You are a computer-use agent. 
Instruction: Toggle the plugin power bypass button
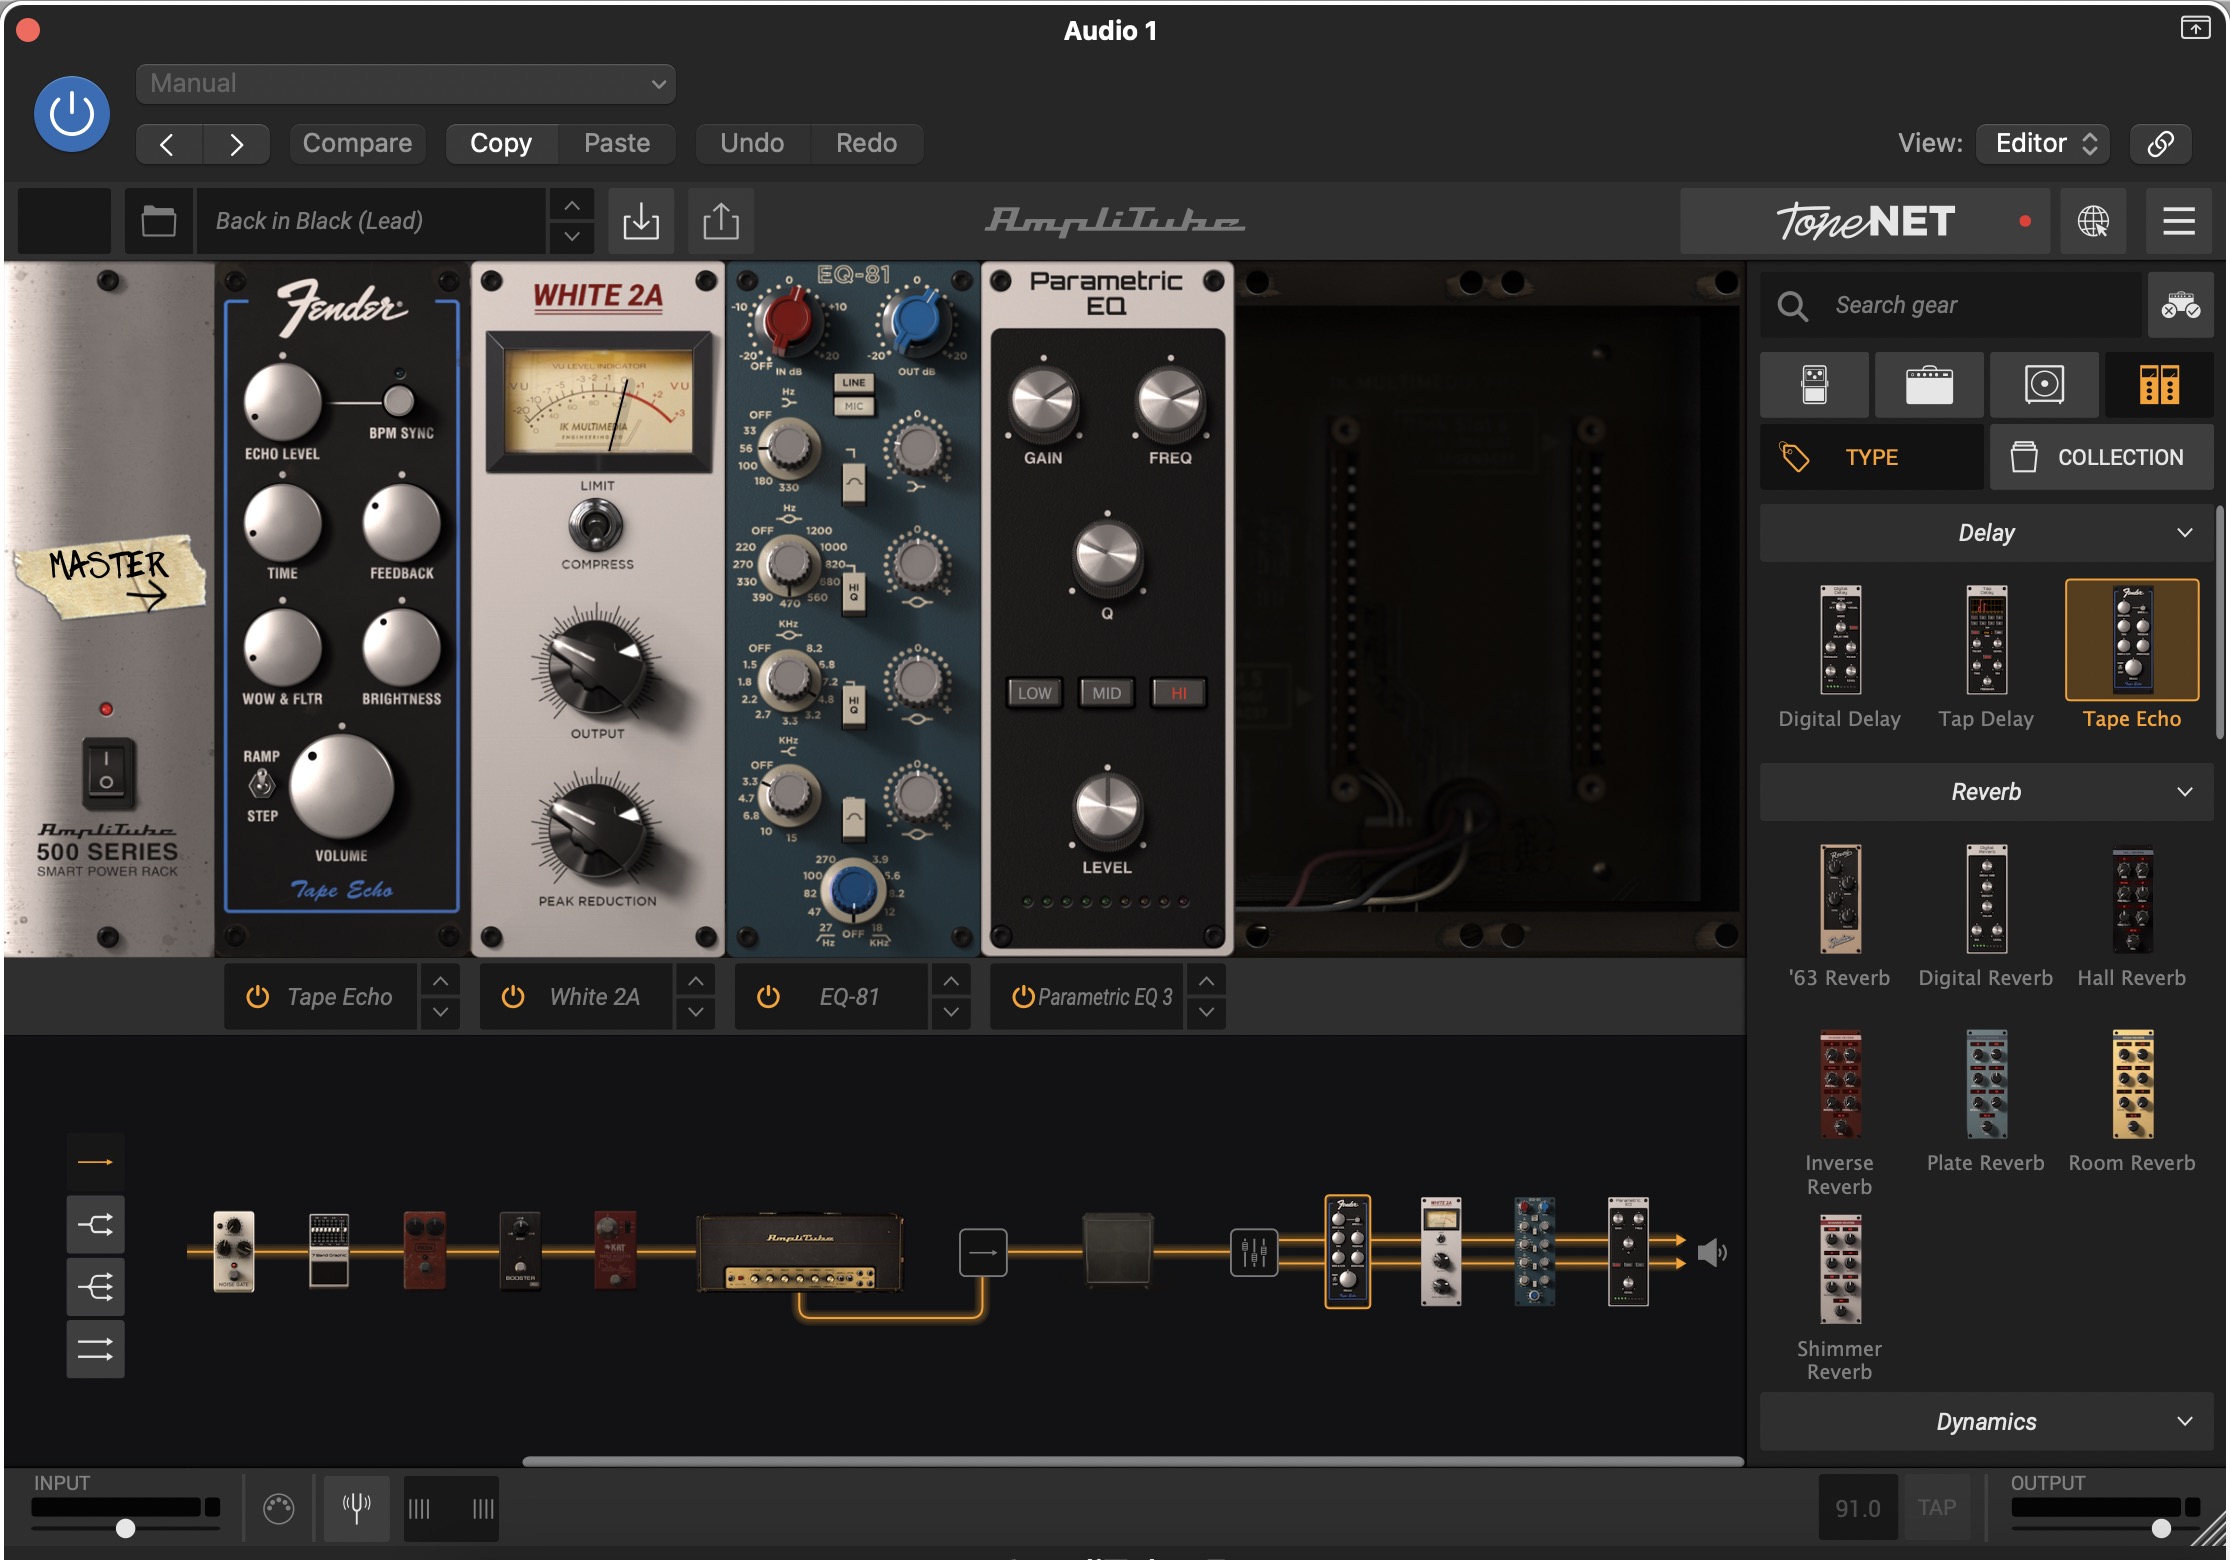[x=72, y=114]
